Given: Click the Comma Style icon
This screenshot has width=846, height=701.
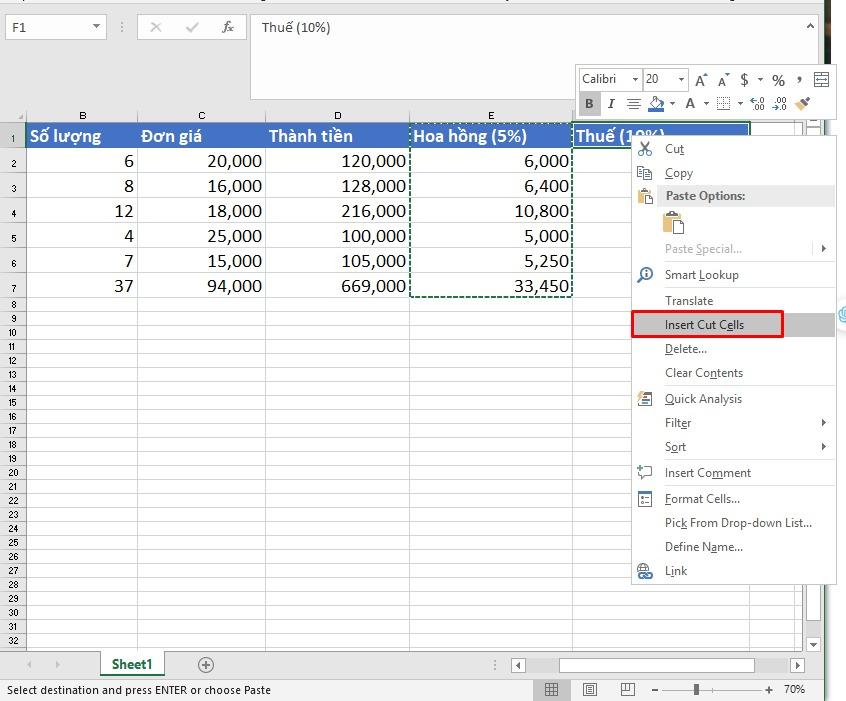Looking at the screenshot, I should [800, 80].
